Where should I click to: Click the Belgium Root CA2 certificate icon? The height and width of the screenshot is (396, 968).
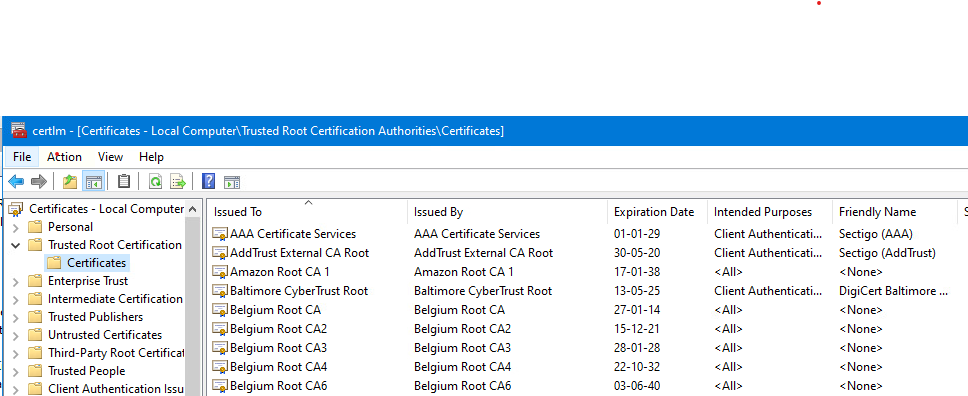click(220, 329)
